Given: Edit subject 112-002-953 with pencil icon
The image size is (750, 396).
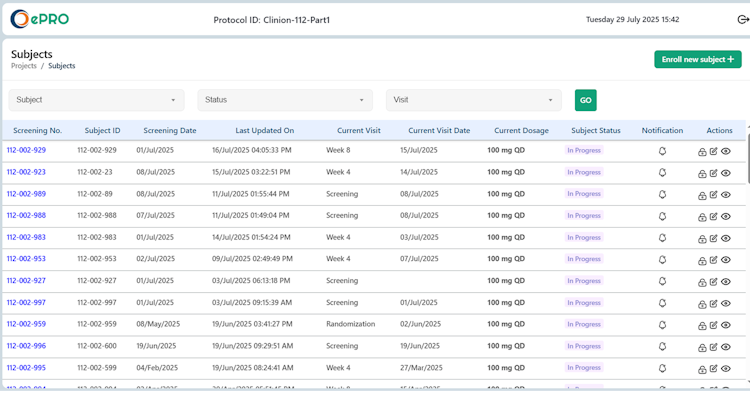Looking at the screenshot, I should 713,260.
